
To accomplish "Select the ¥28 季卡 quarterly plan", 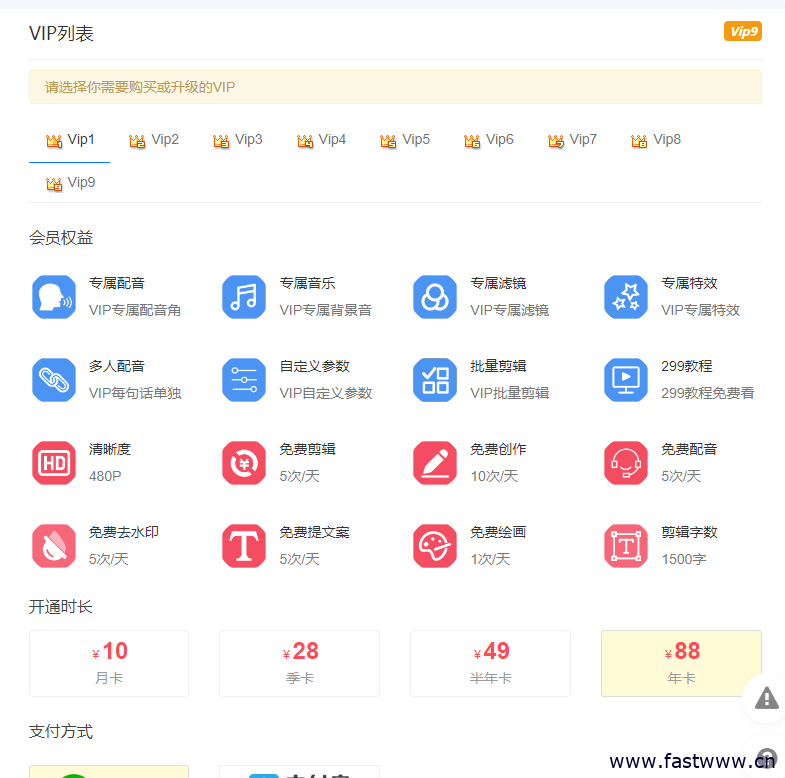I will point(299,663).
